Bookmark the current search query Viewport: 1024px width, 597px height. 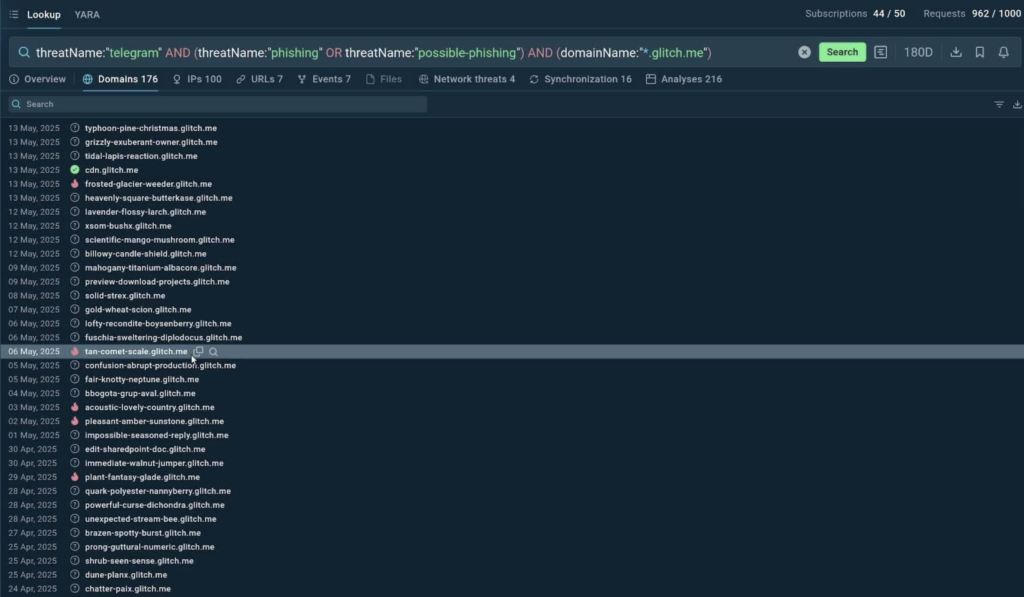pyautogui.click(x=980, y=52)
